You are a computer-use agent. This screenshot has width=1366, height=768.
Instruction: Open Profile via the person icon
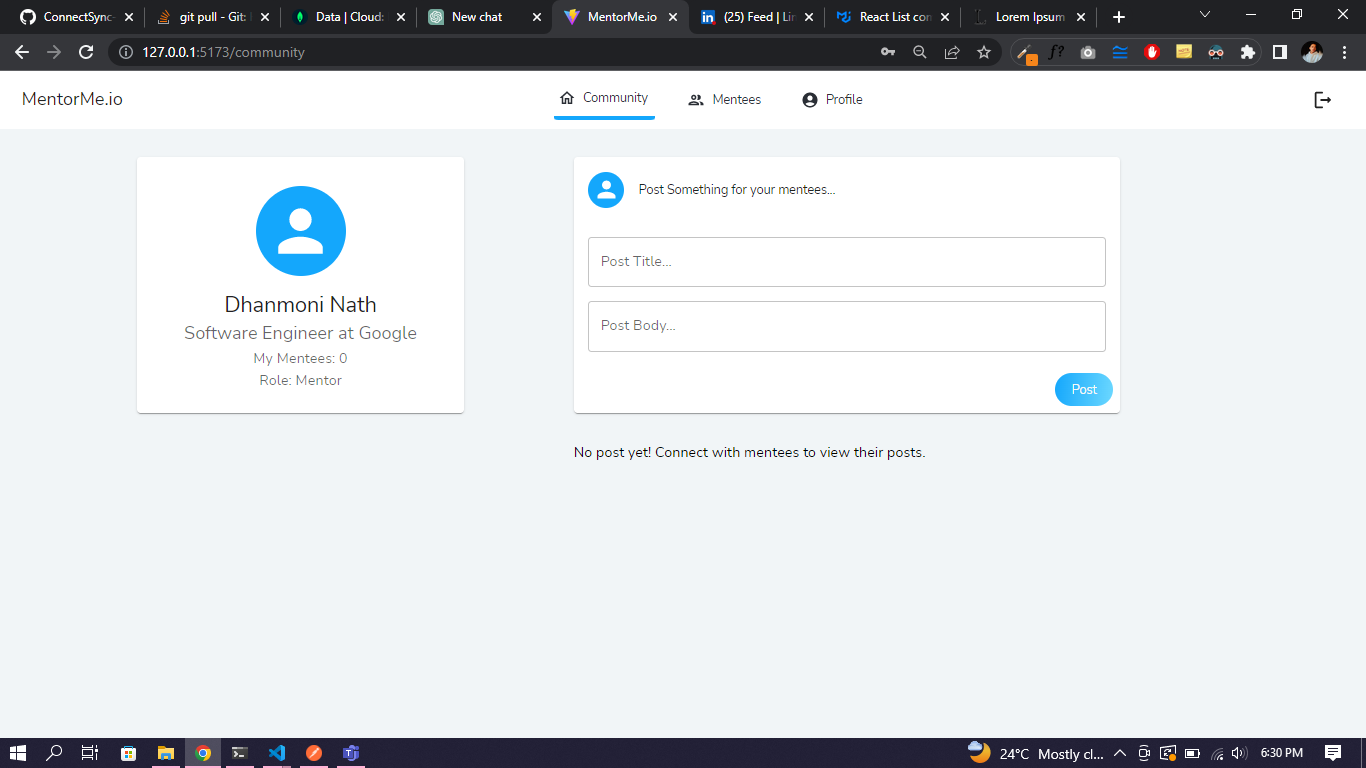(x=809, y=99)
